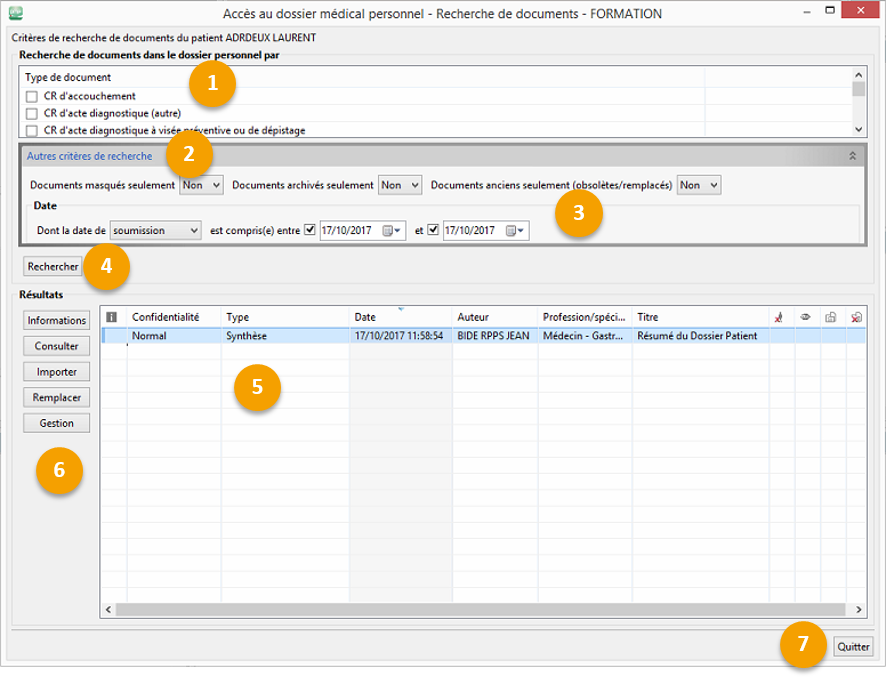Open the start date calendar picker
Viewport: 886px width, 682px height.
click(390, 230)
